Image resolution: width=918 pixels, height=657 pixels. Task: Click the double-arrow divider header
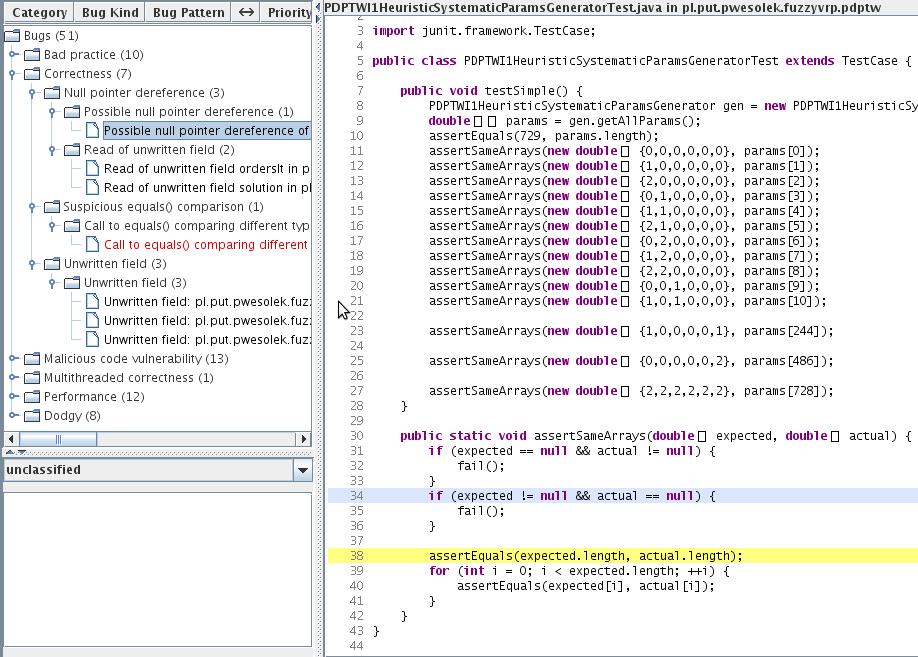(246, 12)
